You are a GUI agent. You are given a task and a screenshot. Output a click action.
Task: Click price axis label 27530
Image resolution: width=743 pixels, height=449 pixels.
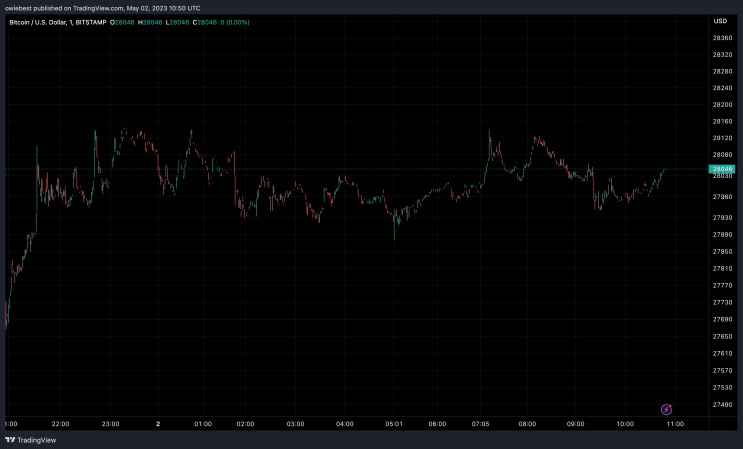pos(722,387)
